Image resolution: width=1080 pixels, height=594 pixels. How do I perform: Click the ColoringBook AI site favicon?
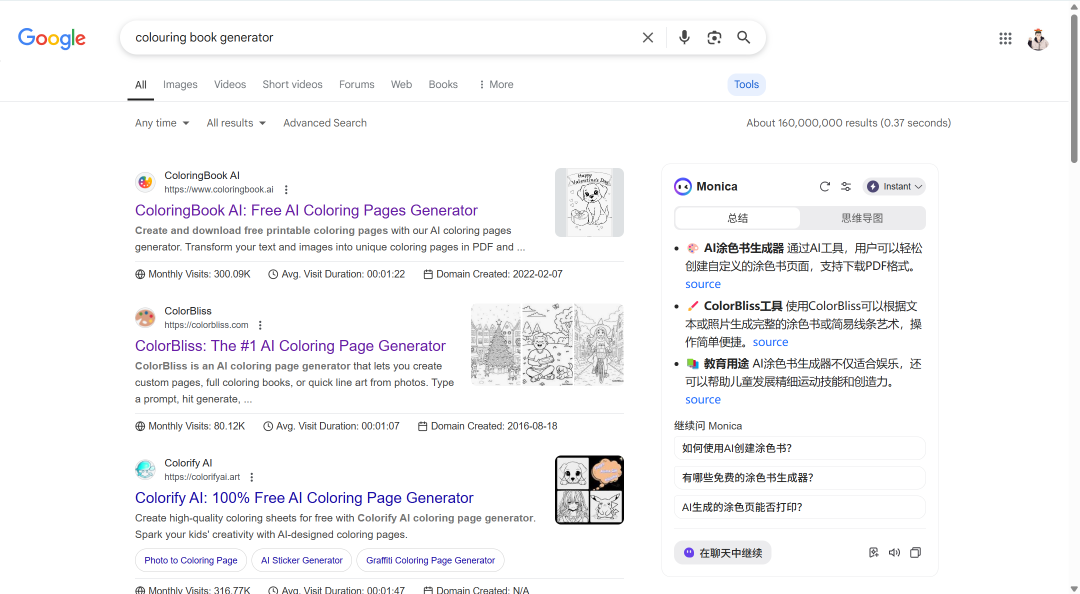click(x=145, y=182)
